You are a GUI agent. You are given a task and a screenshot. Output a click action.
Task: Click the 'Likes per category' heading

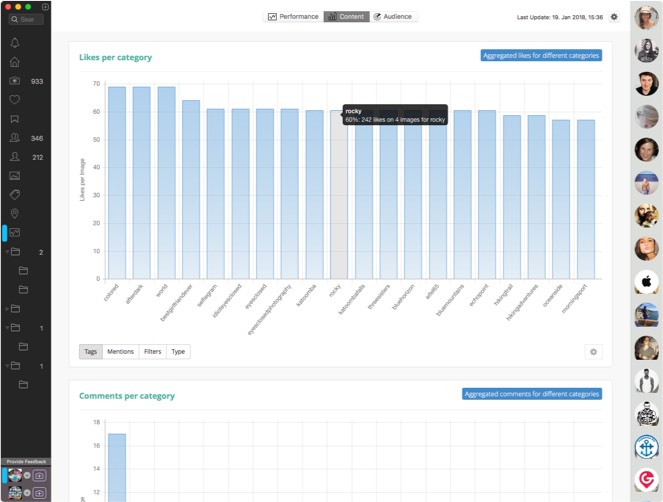tap(115, 57)
